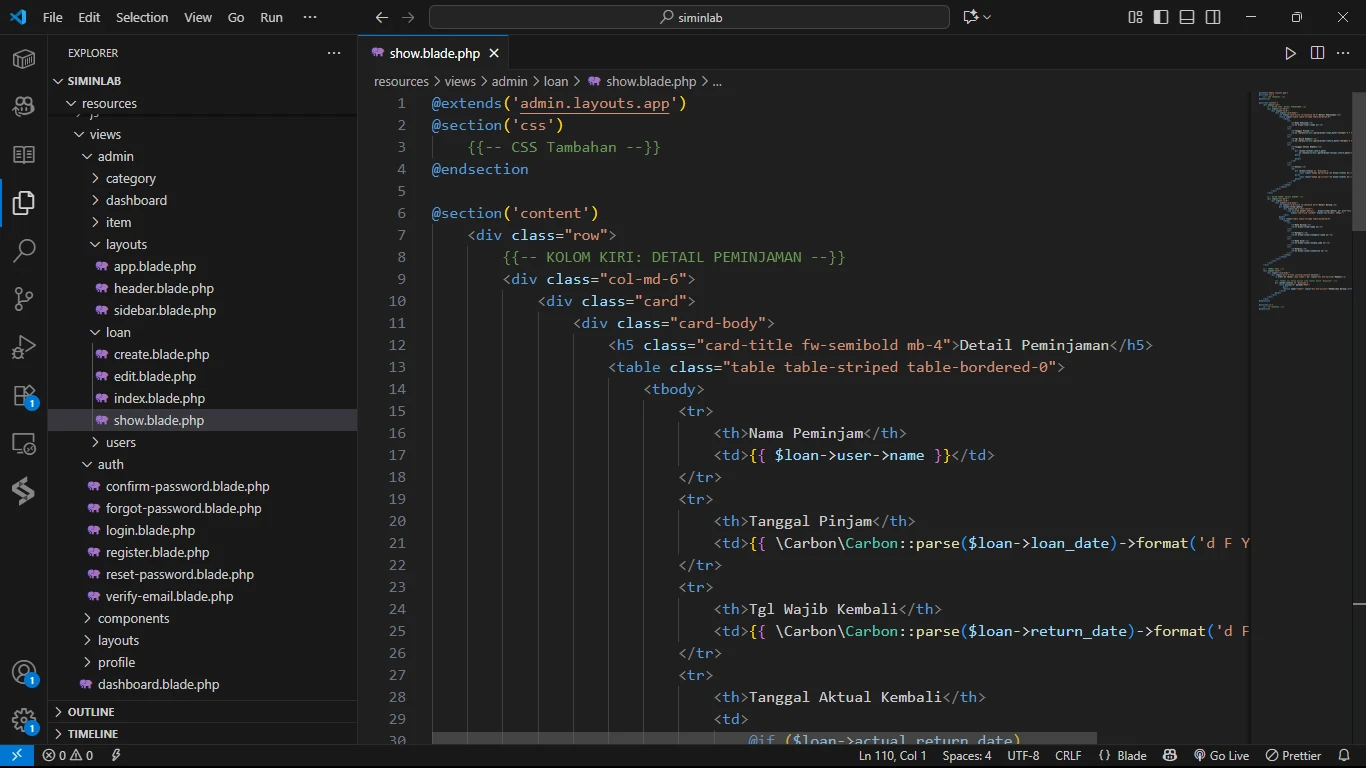Expand the OUTLINE section
The image size is (1366, 768).
(91, 712)
